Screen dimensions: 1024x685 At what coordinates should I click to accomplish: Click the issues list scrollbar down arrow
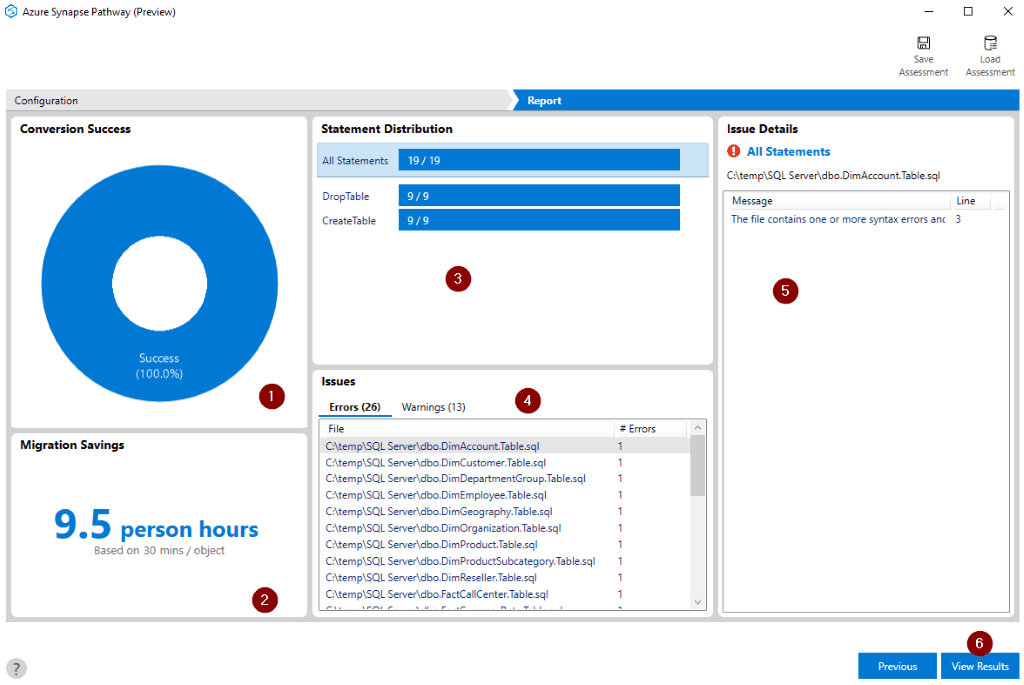tap(697, 602)
